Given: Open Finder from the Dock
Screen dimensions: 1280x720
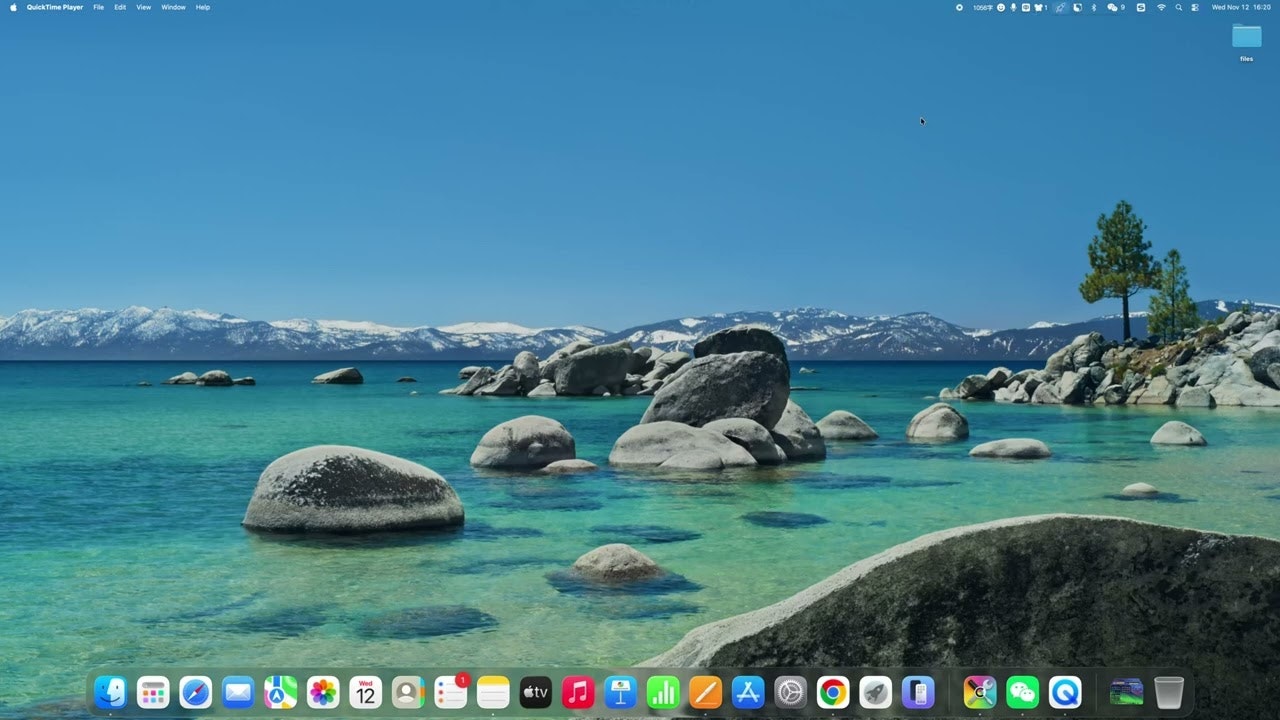Looking at the screenshot, I should (x=110, y=692).
